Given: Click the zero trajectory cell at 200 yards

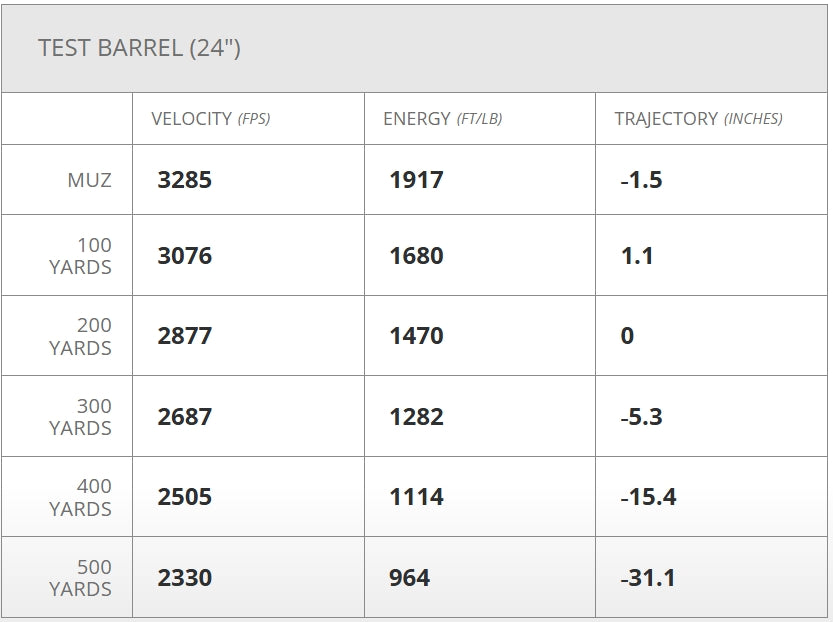Looking at the screenshot, I should click(x=627, y=336).
